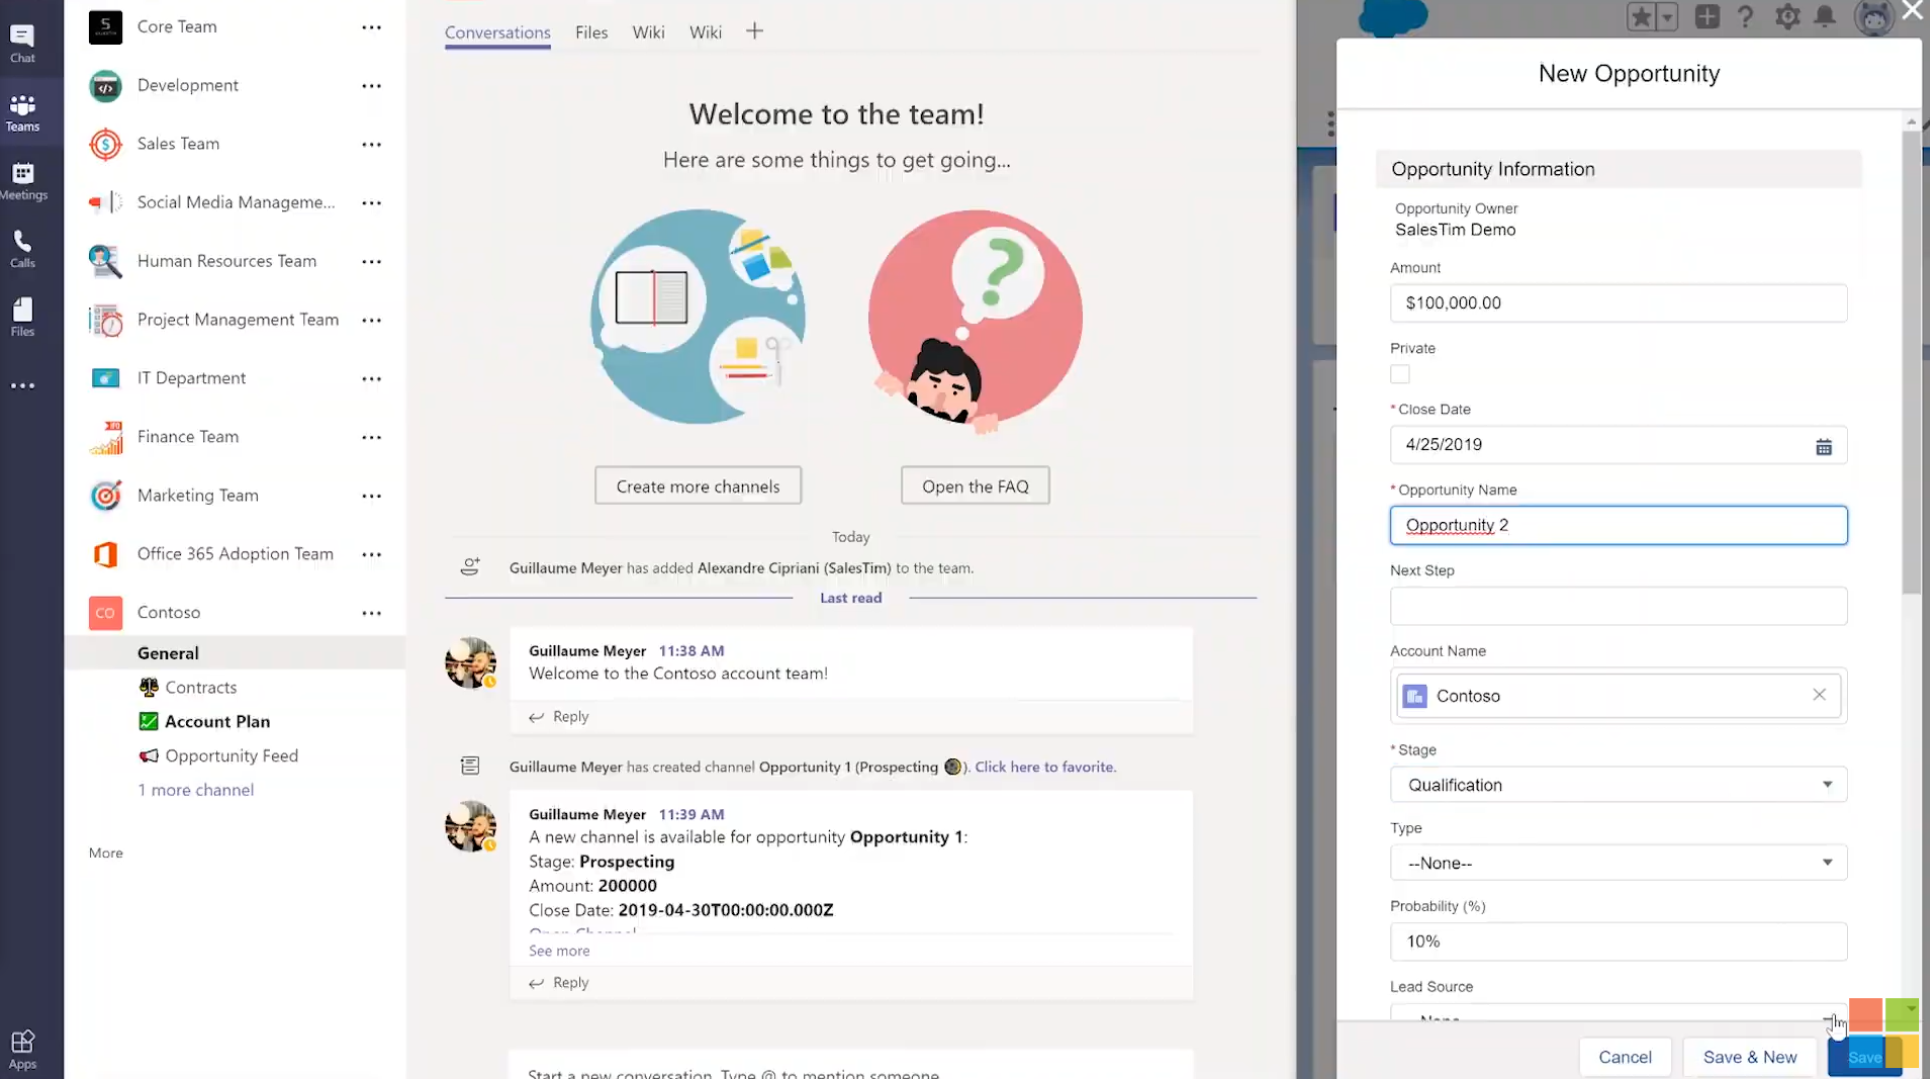Click the Probability (%) field
Image resolution: width=1930 pixels, height=1079 pixels.
coord(1618,941)
